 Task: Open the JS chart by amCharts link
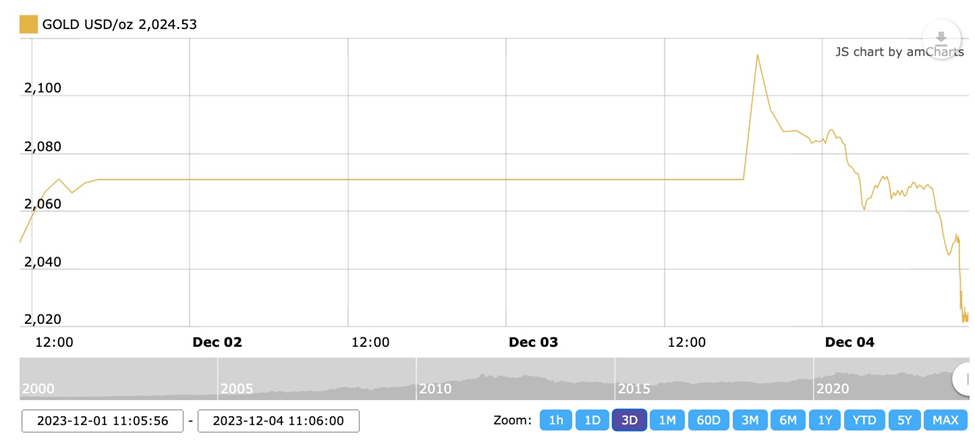click(899, 52)
